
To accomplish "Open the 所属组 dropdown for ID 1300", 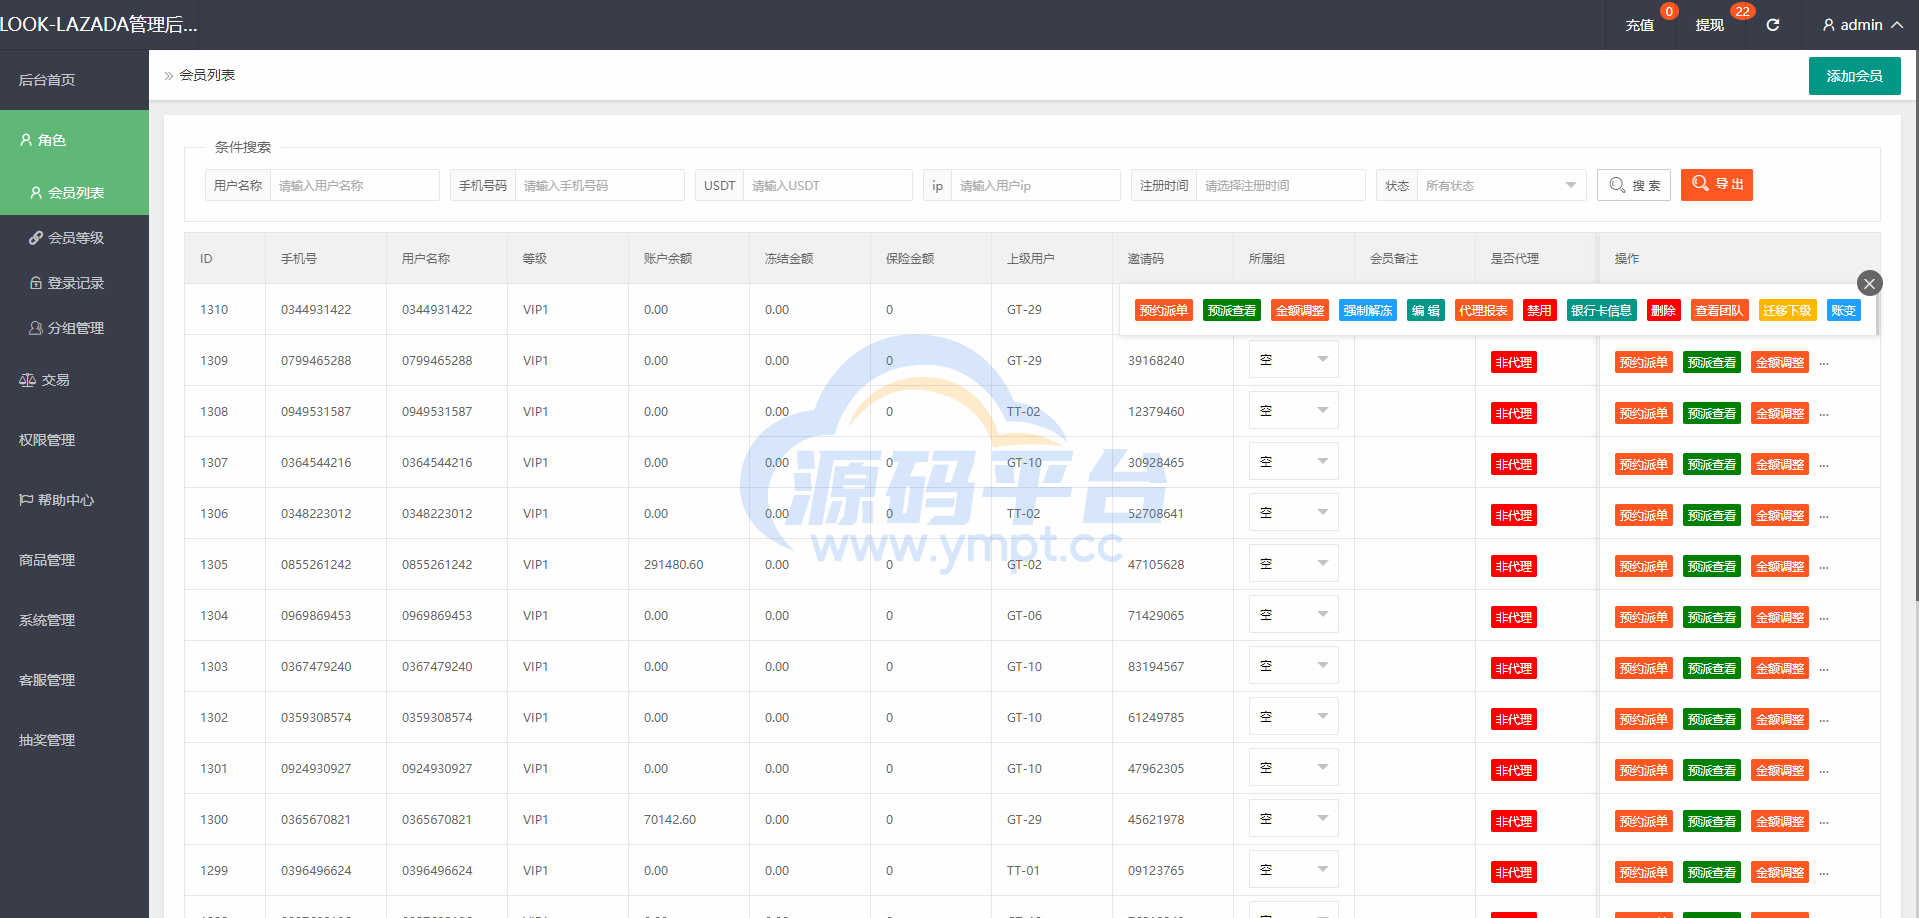I will coord(1294,819).
